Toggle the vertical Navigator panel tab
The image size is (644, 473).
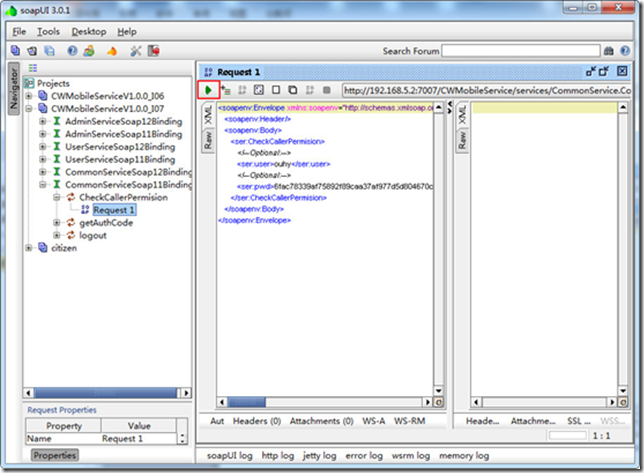pos(13,91)
